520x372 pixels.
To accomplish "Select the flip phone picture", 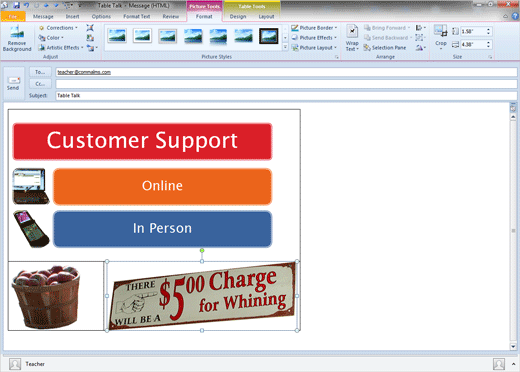I will coord(31,229).
